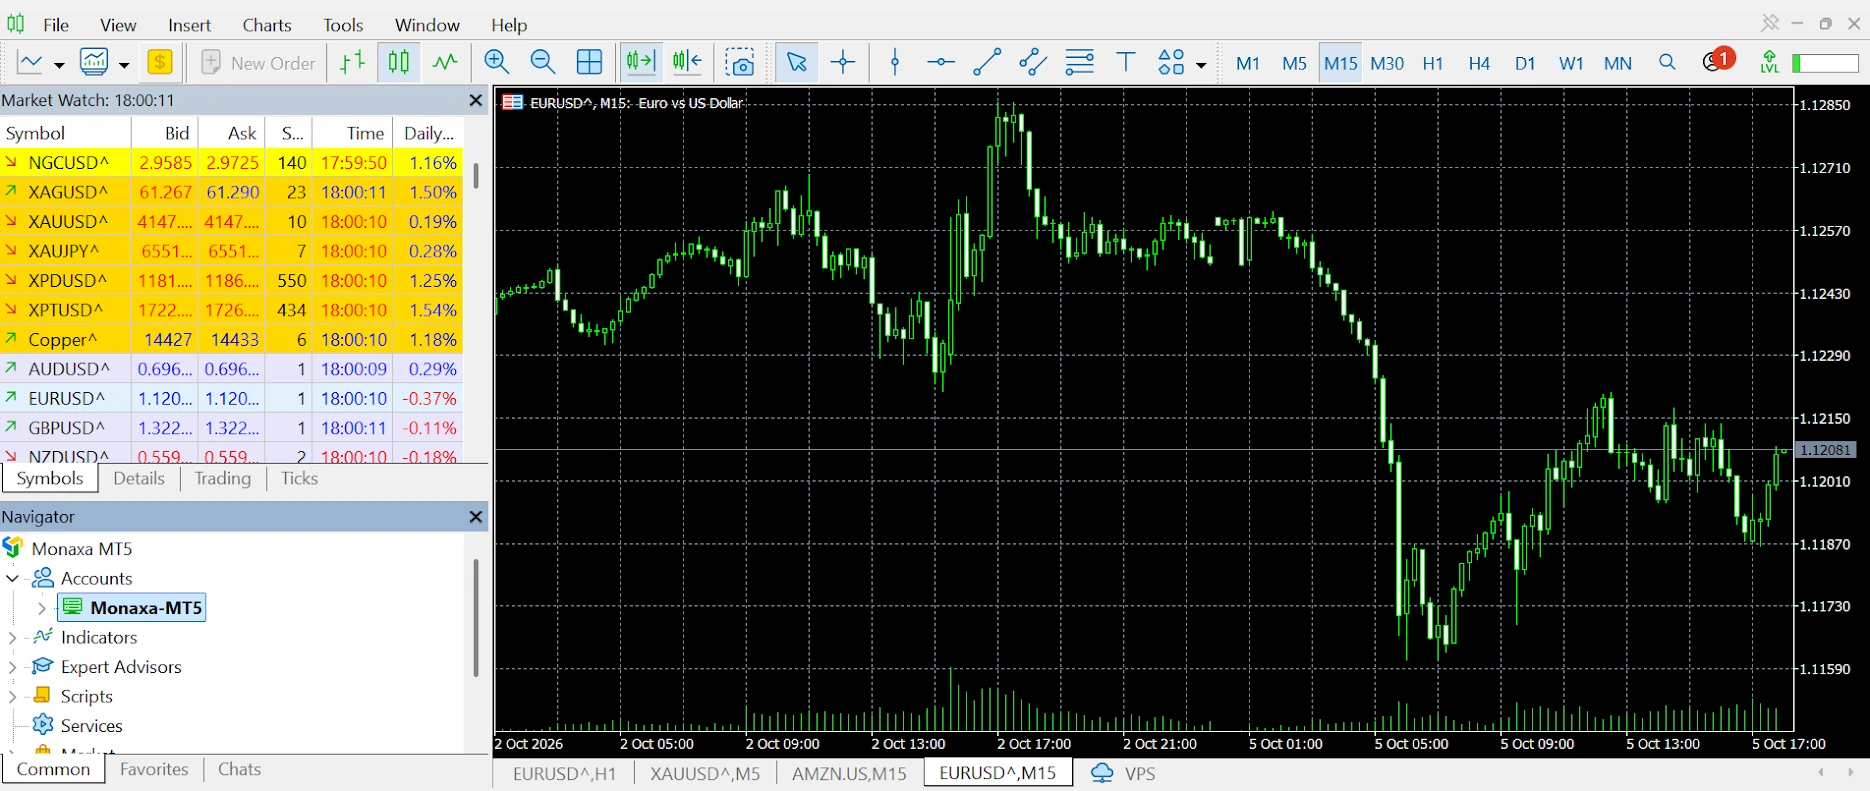Tile windows with the grid icon
Image resolution: width=1870 pixels, height=791 pixels.
click(x=590, y=62)
